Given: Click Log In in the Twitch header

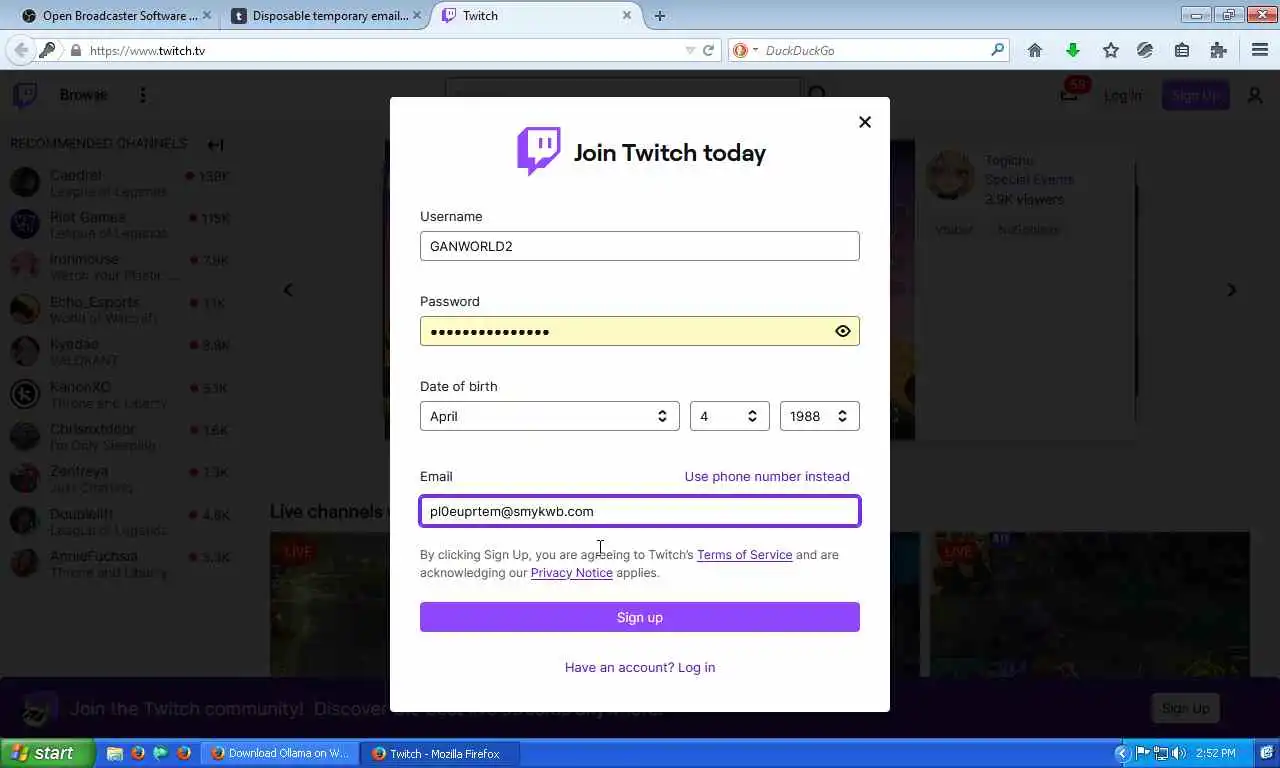Looking at the screenshot, I should coord(1122,96).
